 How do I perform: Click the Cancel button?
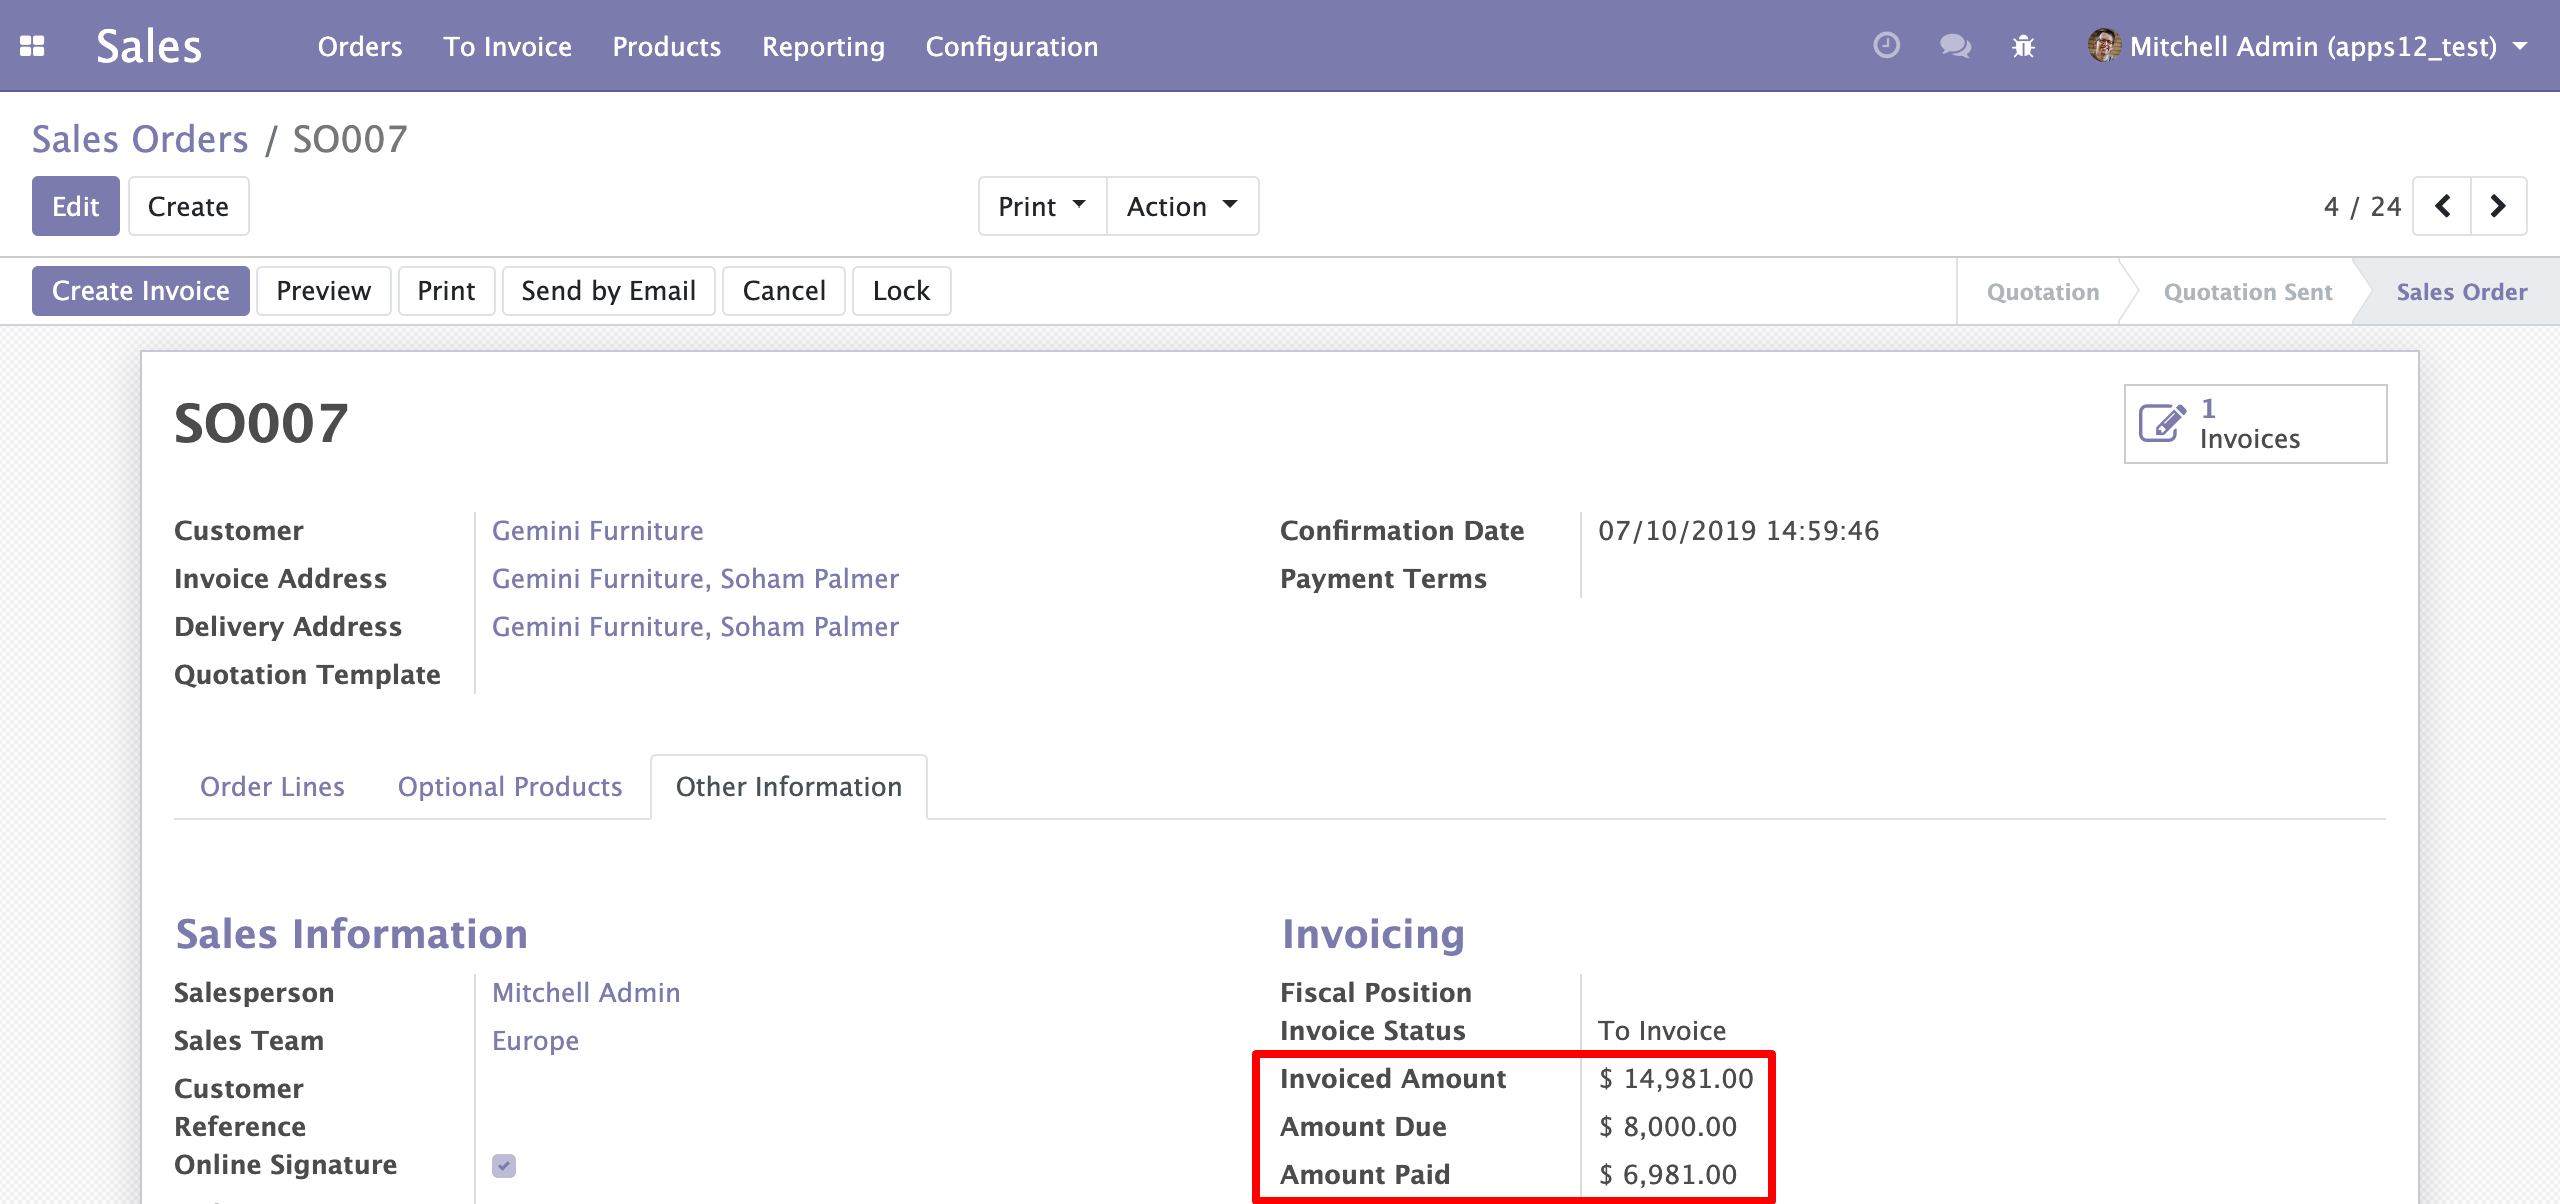pos(784,291)
